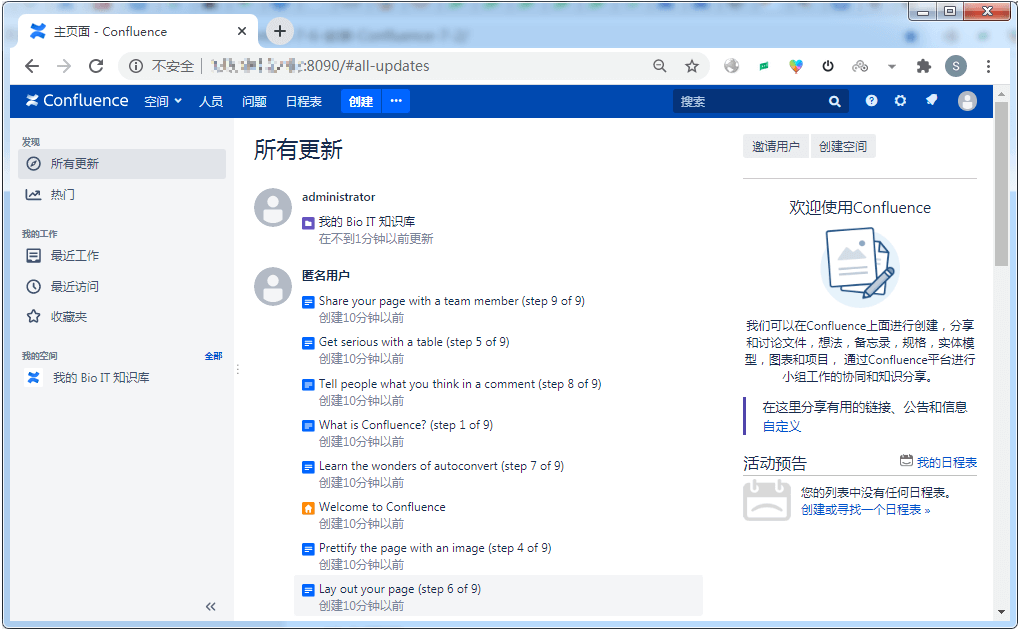
Task: Click the gamepad extension icon
Action: pos(860,66)
